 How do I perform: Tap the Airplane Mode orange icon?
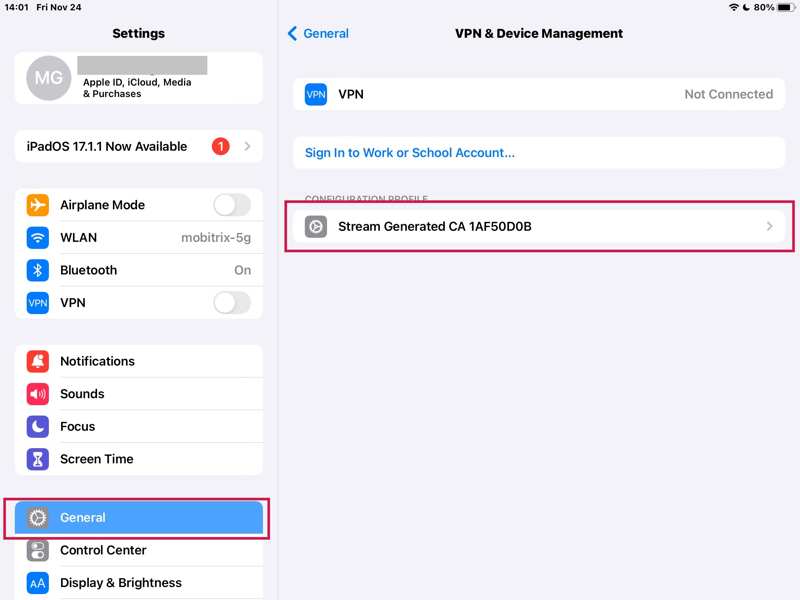tap(38, 205)
